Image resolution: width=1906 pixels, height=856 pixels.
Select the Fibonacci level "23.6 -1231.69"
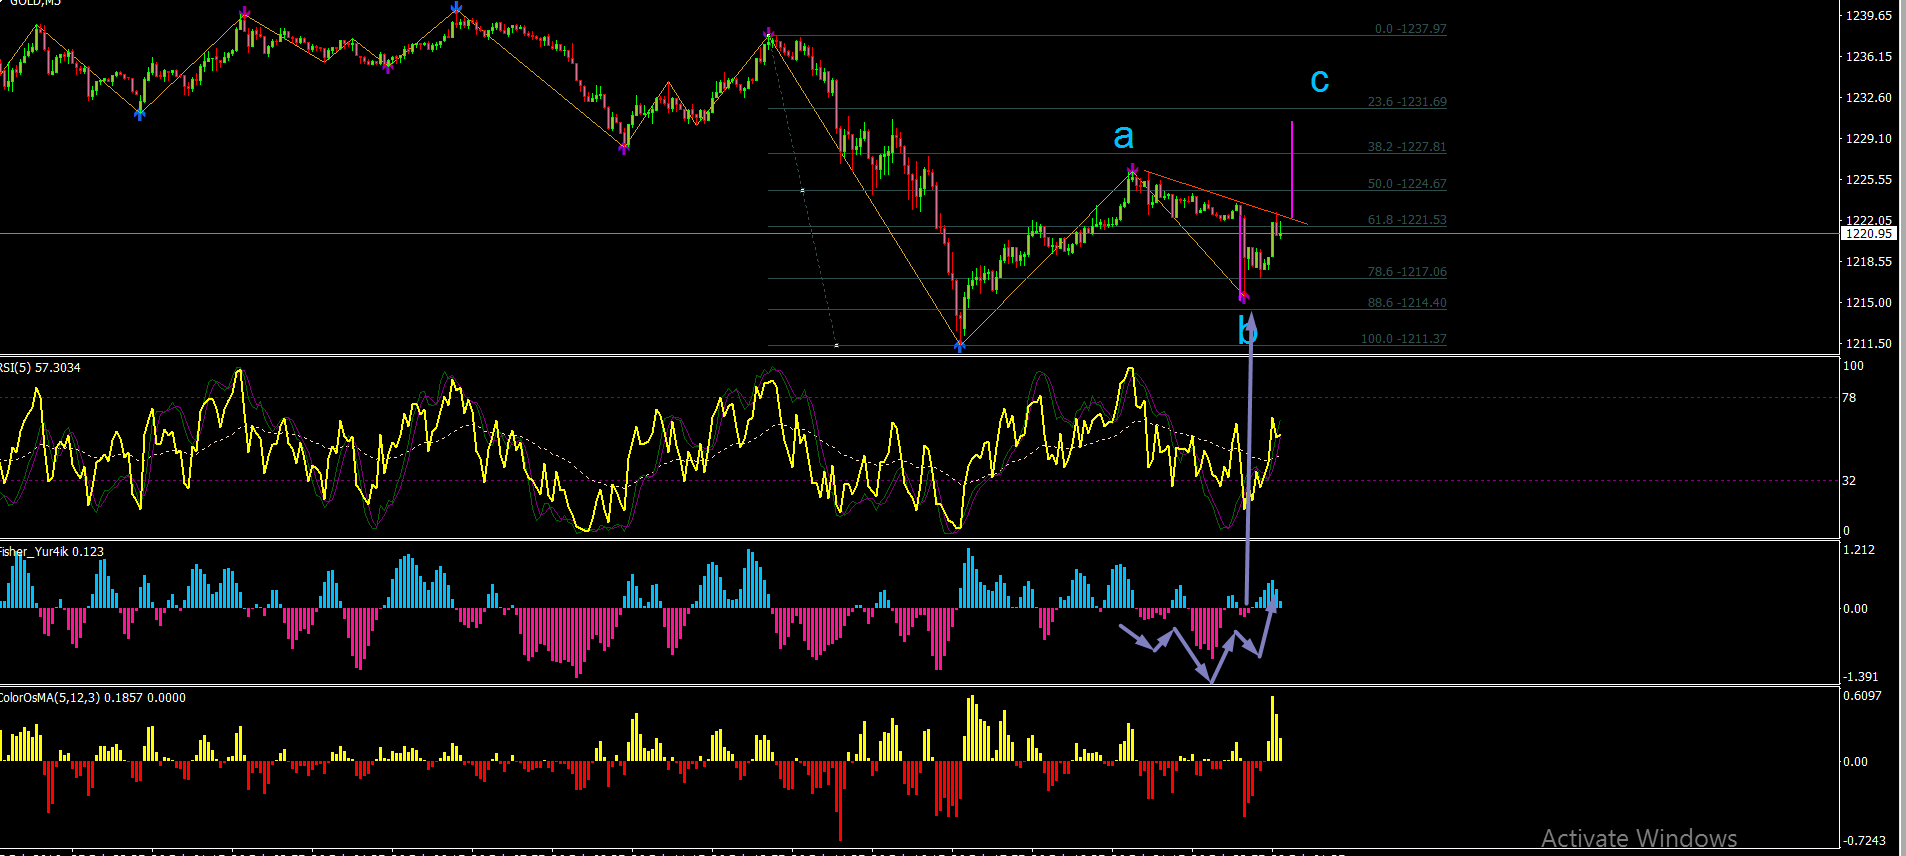coord(1407,102)
